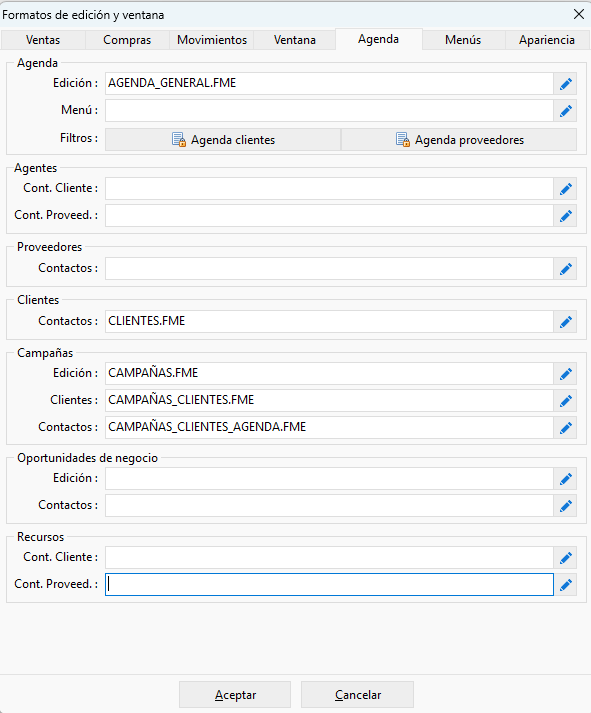This screenshot has width=591, height=713.
Task: Click pencil for Agentes Cont. Proveed. field
Action: (566, 216)
